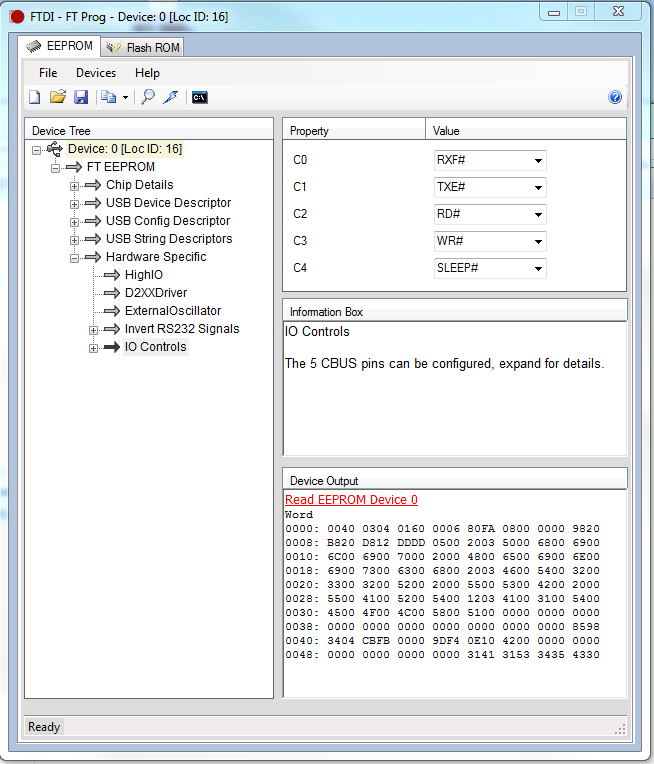The image size is (654, 764).
Task: Click the arrow icon beside D2XXDriver
Action: click(112, 293)
